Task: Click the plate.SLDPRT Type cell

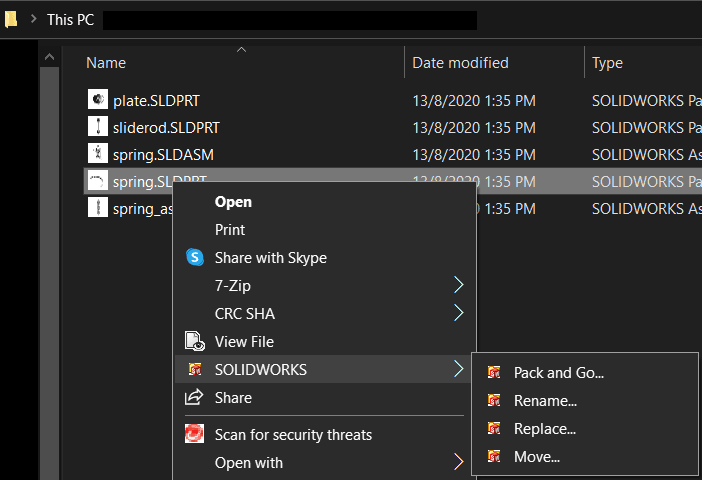Action: (x=646, y=101)
